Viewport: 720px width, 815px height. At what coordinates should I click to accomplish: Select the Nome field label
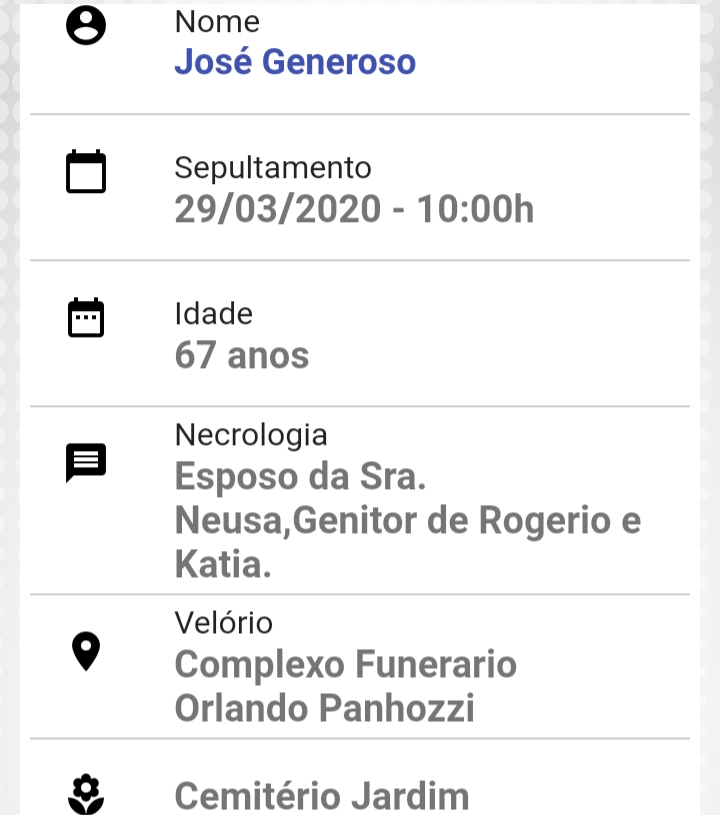(x=217, y=22)
